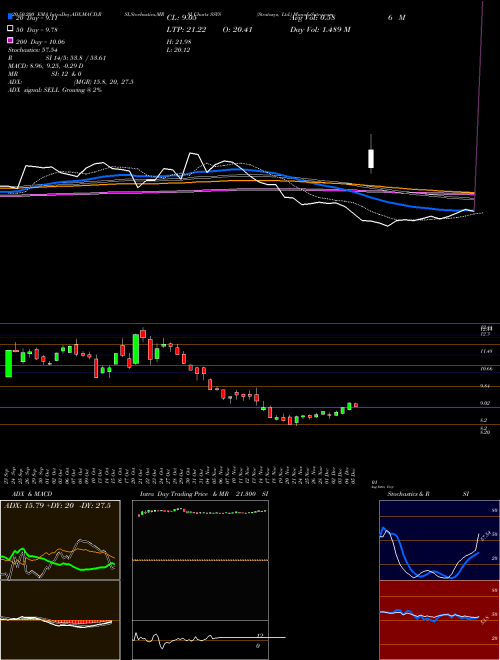Click the blue Stochastics chart panel

439,540
